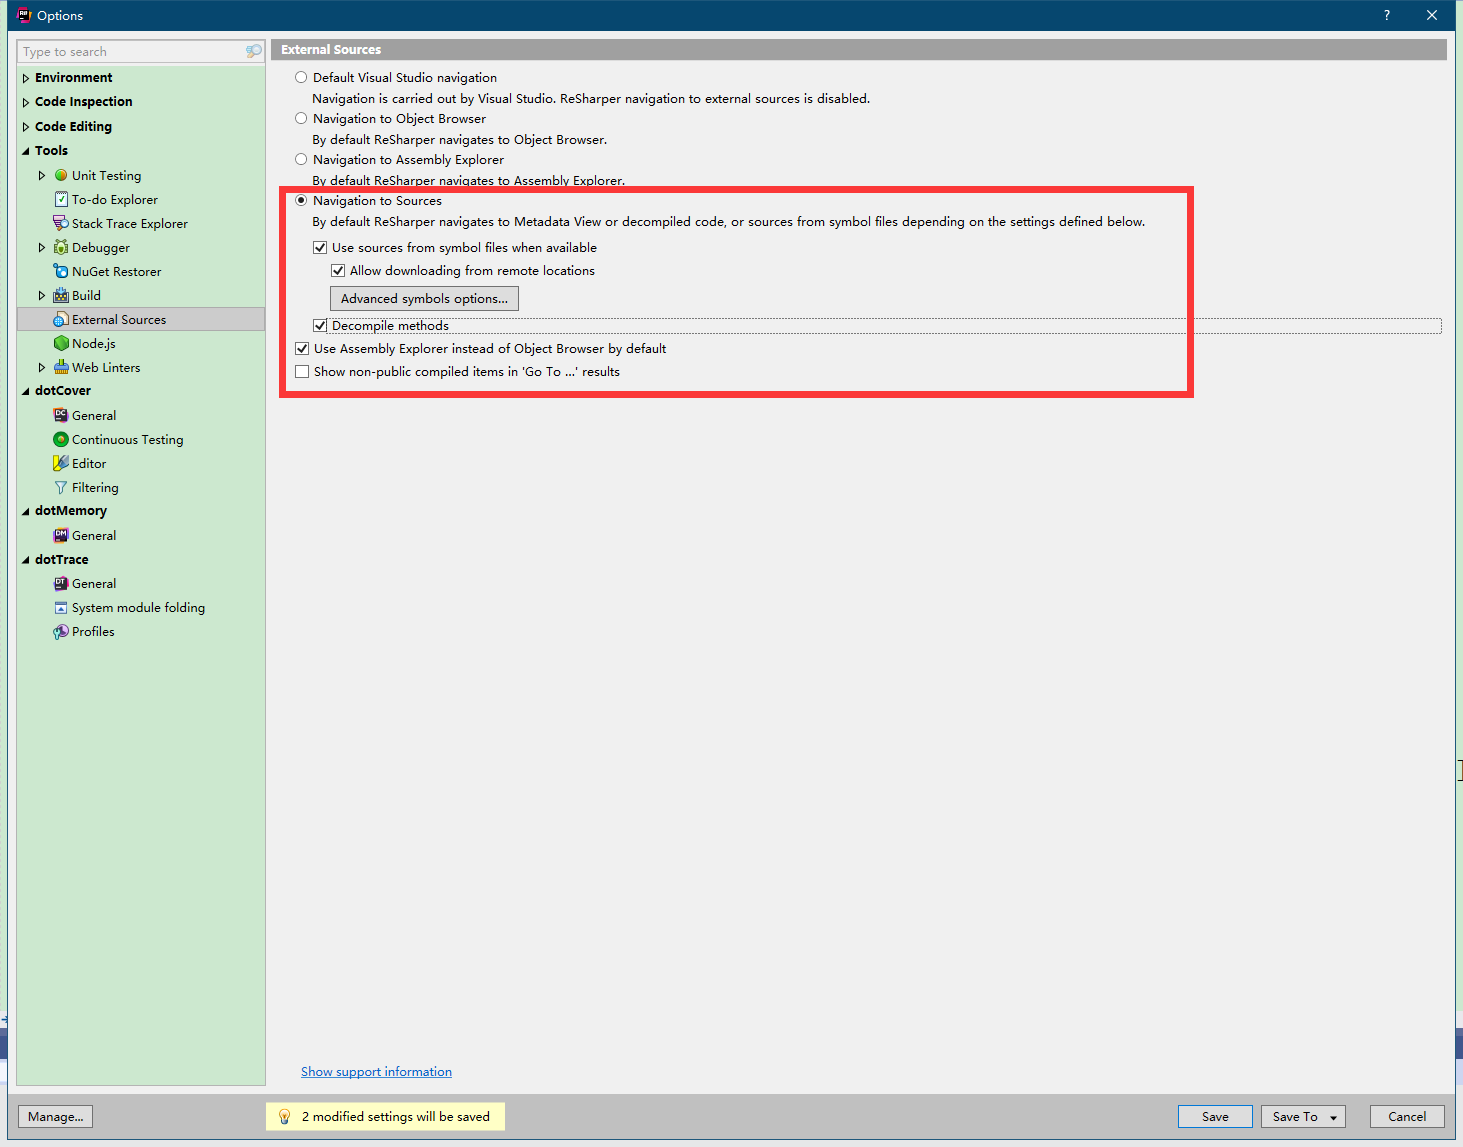Click the lightbulb icon beside modified settings

(284, 1116)
